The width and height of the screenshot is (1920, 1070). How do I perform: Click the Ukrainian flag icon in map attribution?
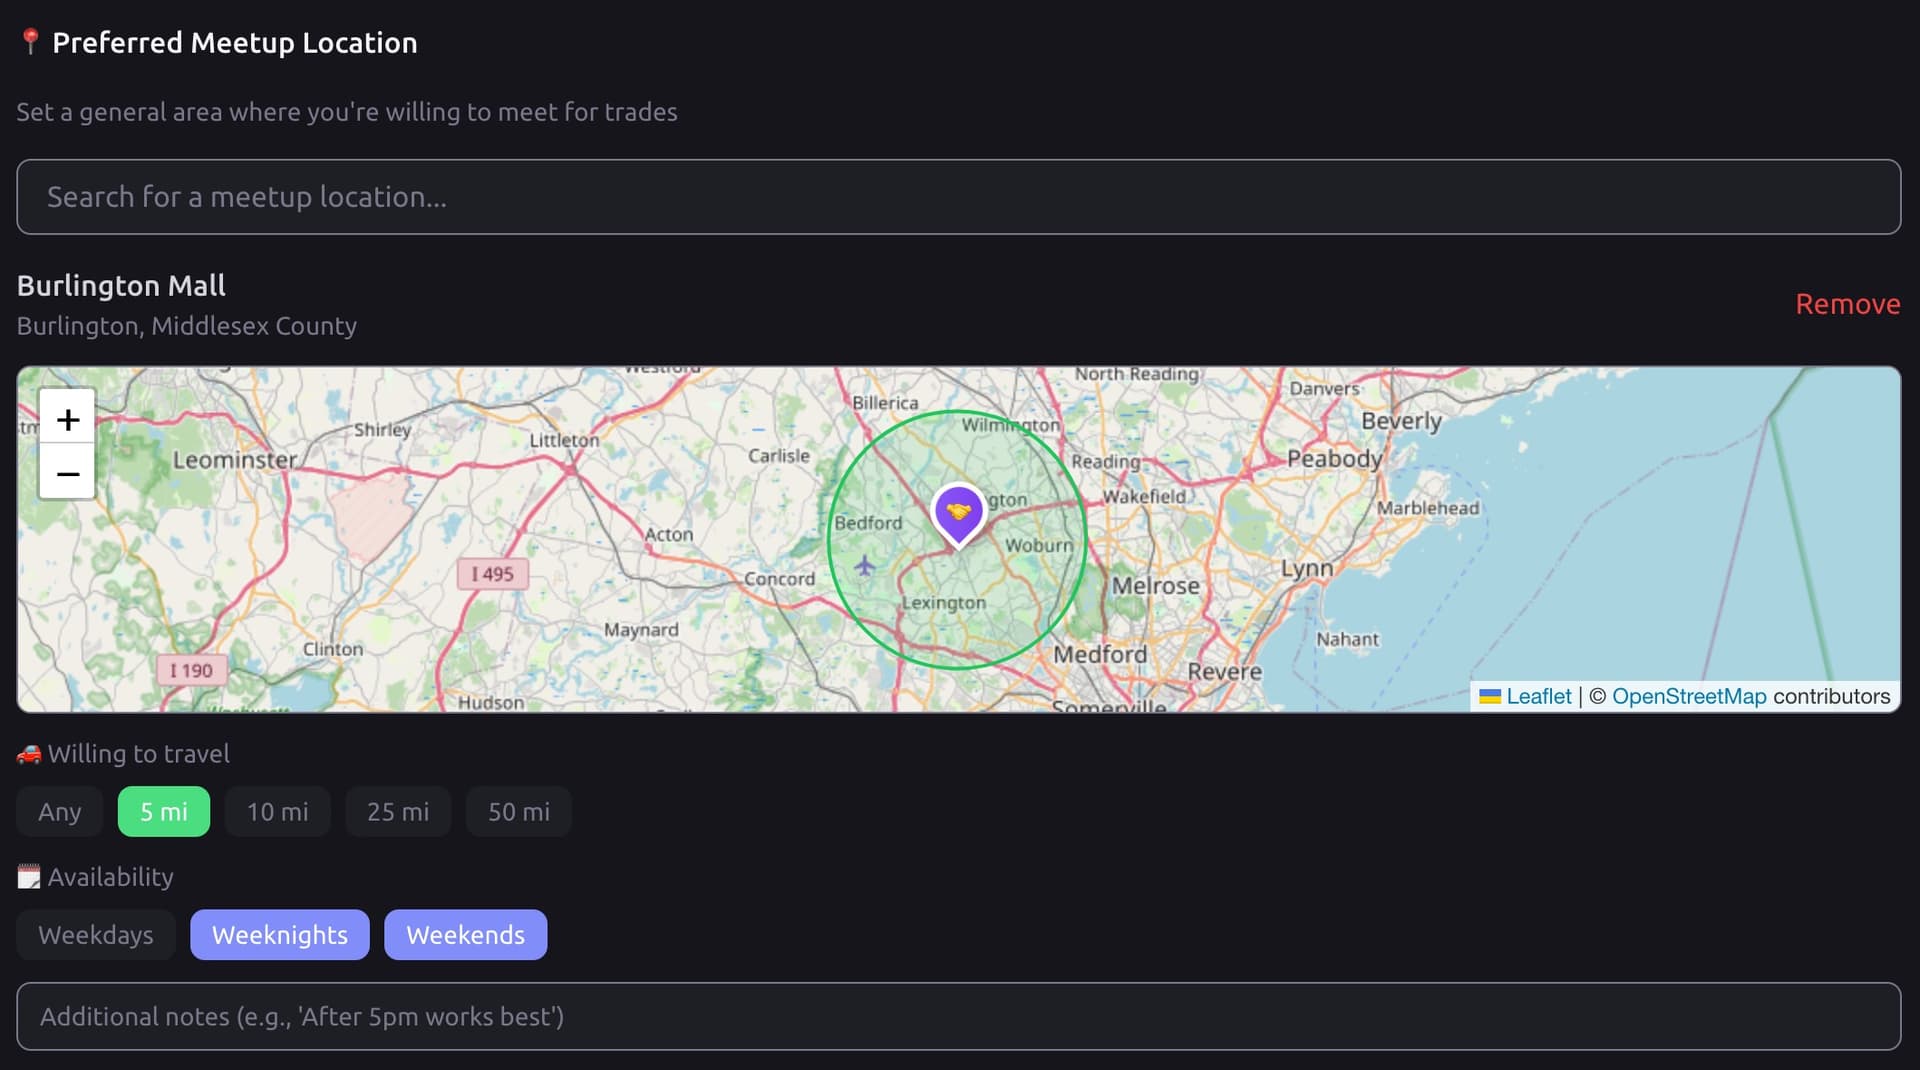tap(1490, 696)
